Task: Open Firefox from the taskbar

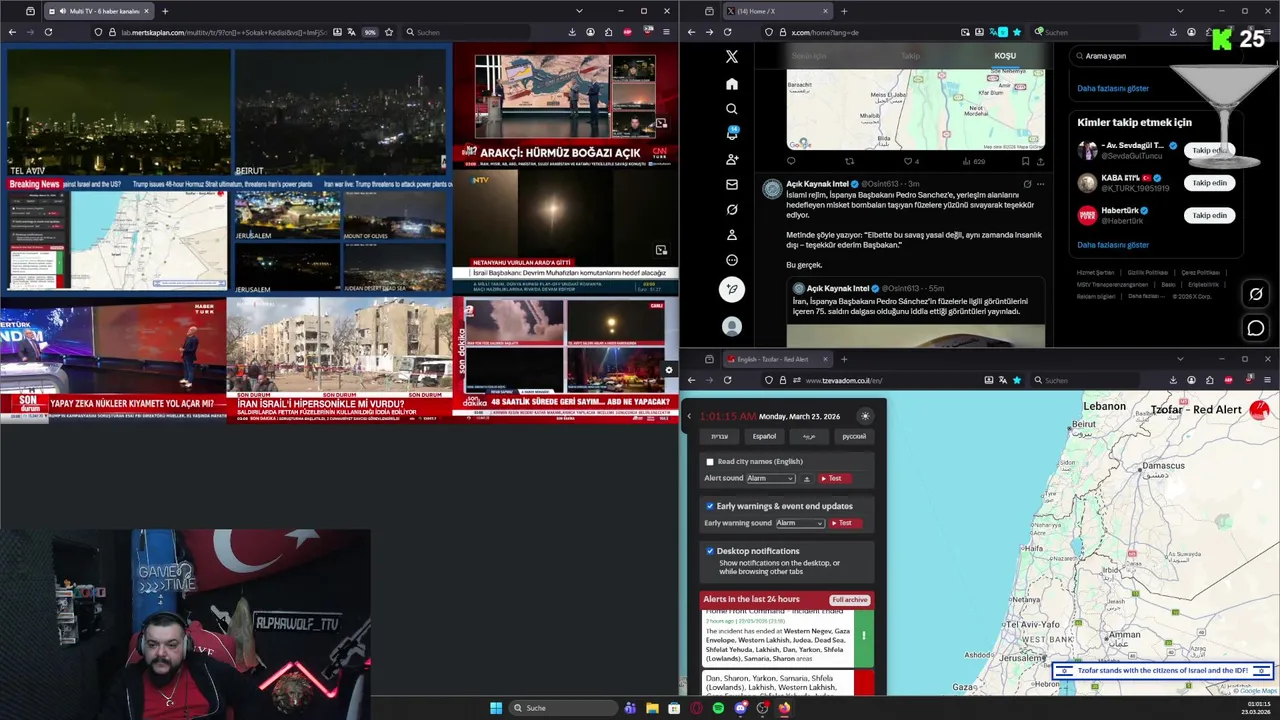Action: (784, 708)
